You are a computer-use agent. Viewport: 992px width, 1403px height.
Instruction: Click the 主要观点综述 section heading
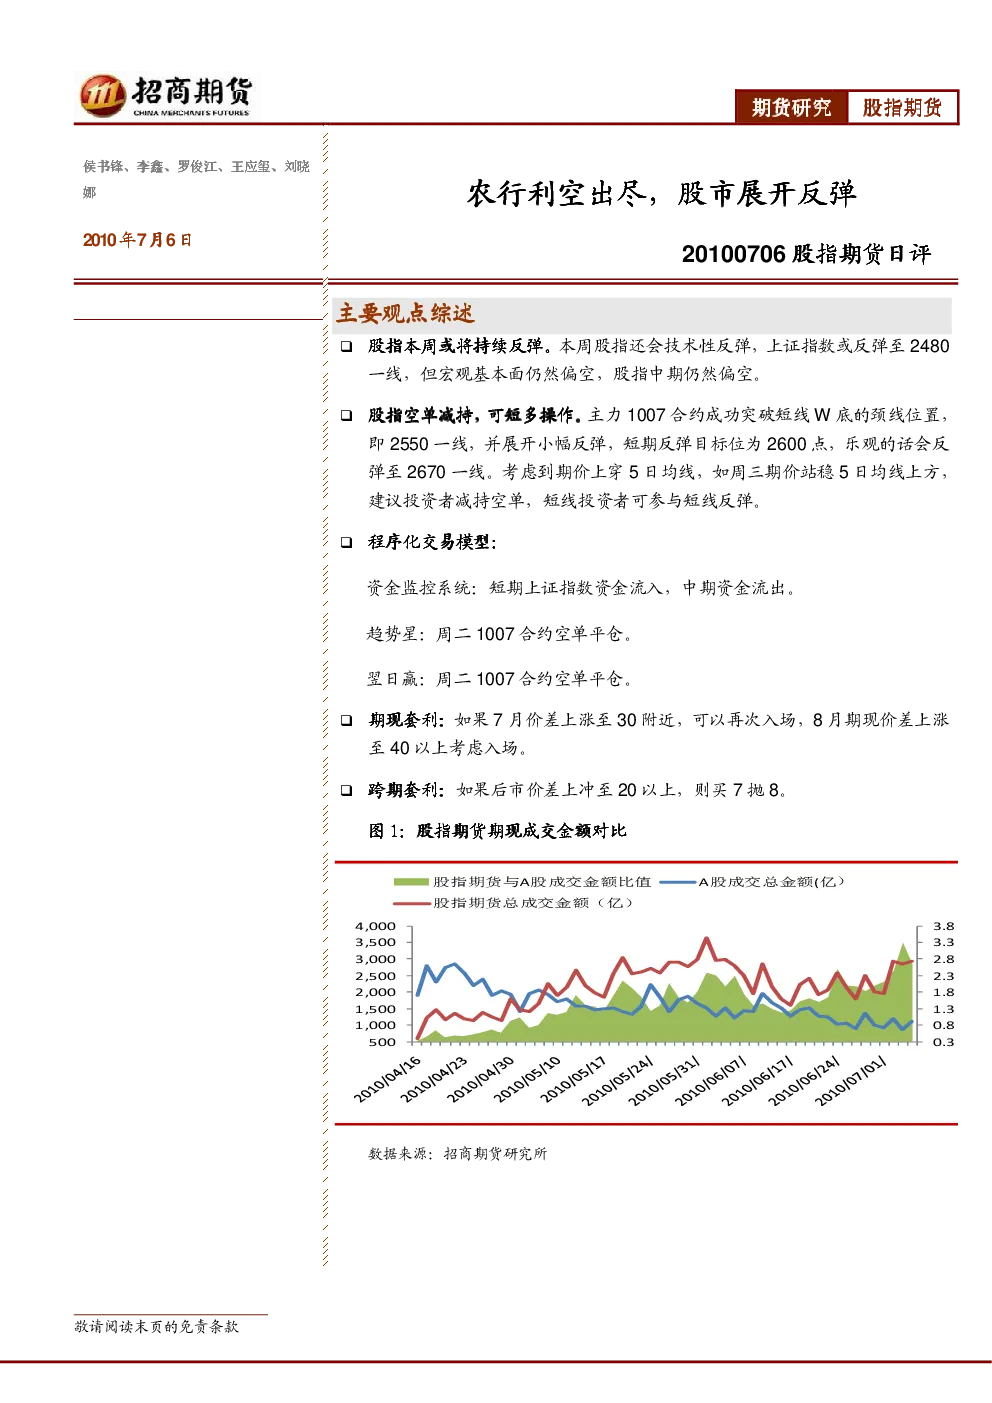405,314
